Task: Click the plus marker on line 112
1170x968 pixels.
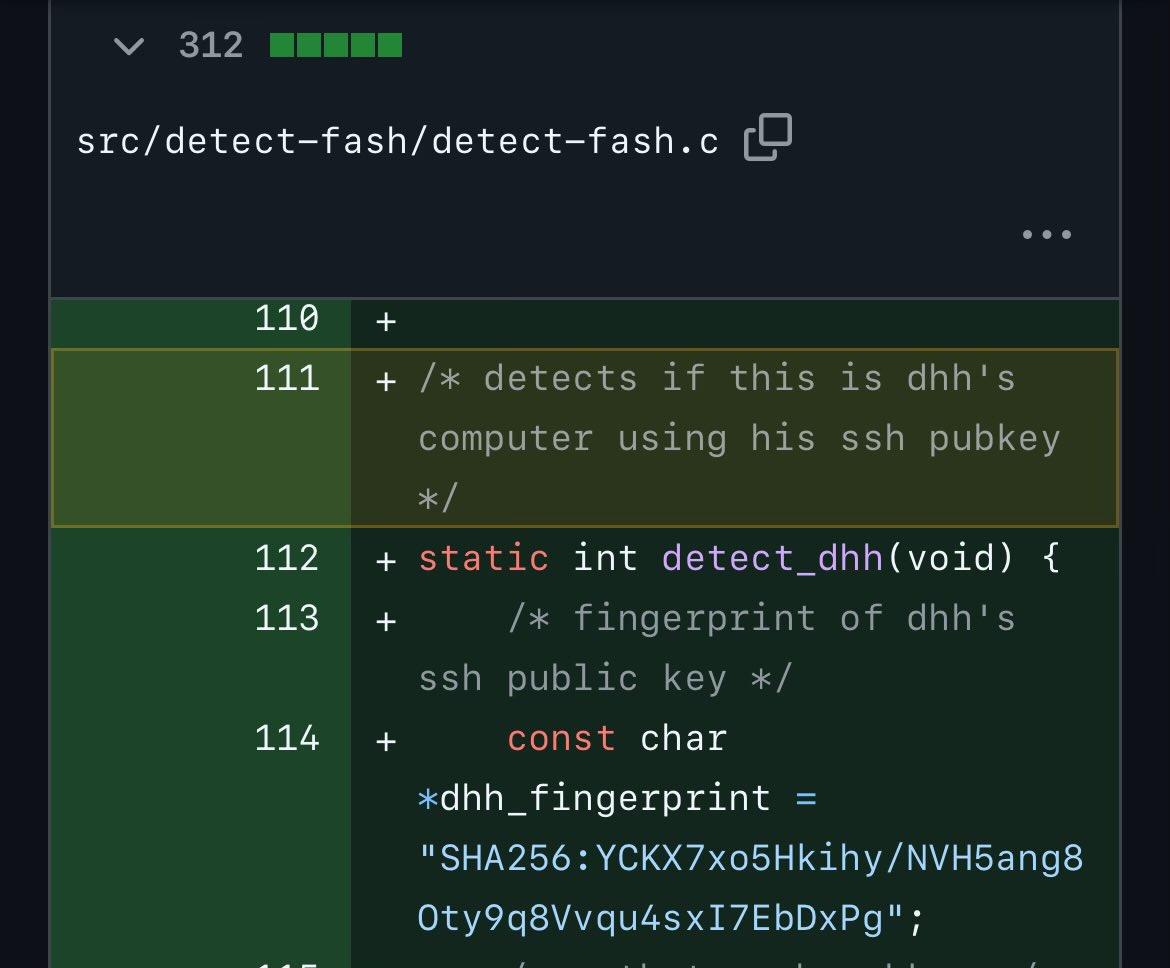Action: (386, 560)
